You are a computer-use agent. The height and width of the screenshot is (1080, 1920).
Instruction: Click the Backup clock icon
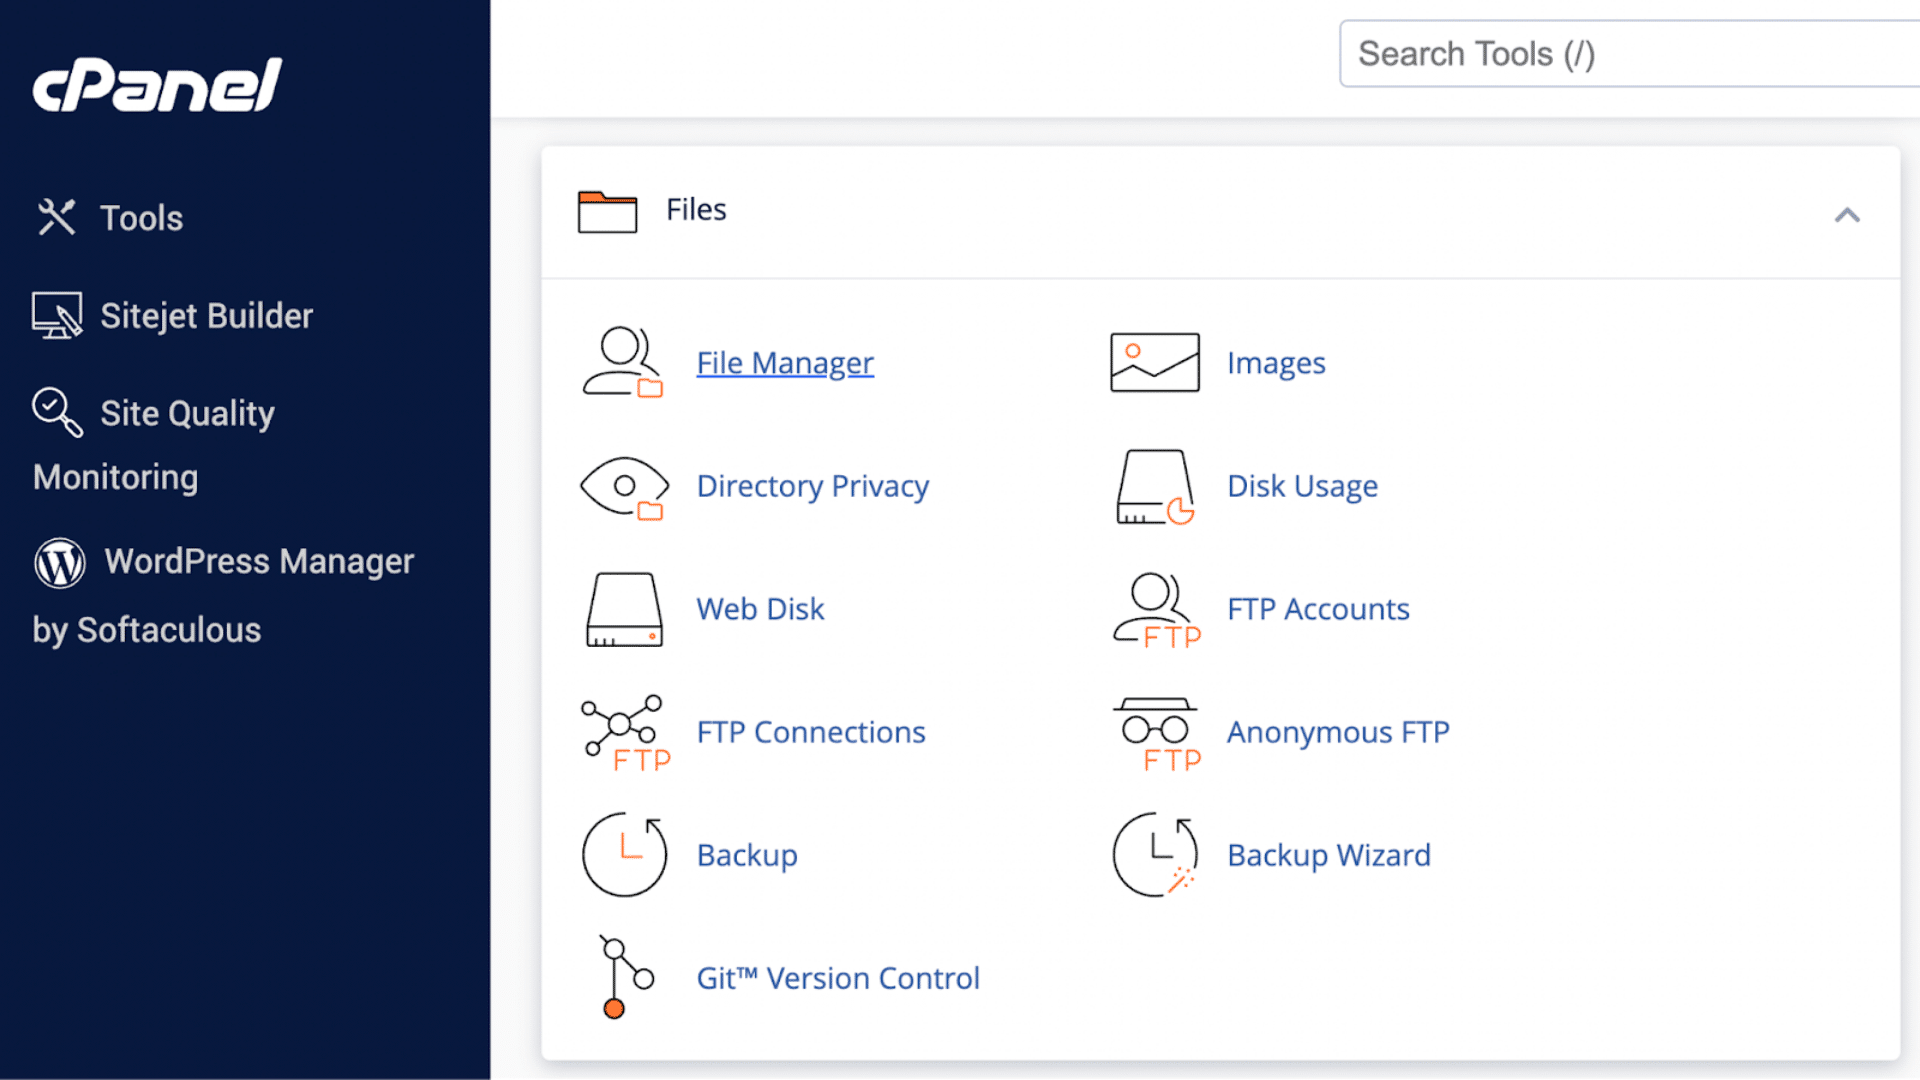coord(622,855)
